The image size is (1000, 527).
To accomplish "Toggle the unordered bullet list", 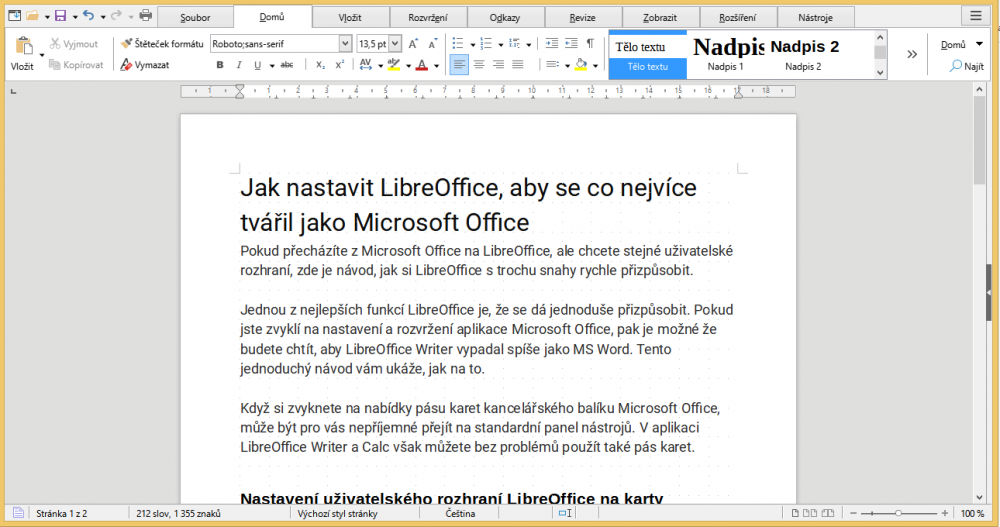I will point(458,44).
